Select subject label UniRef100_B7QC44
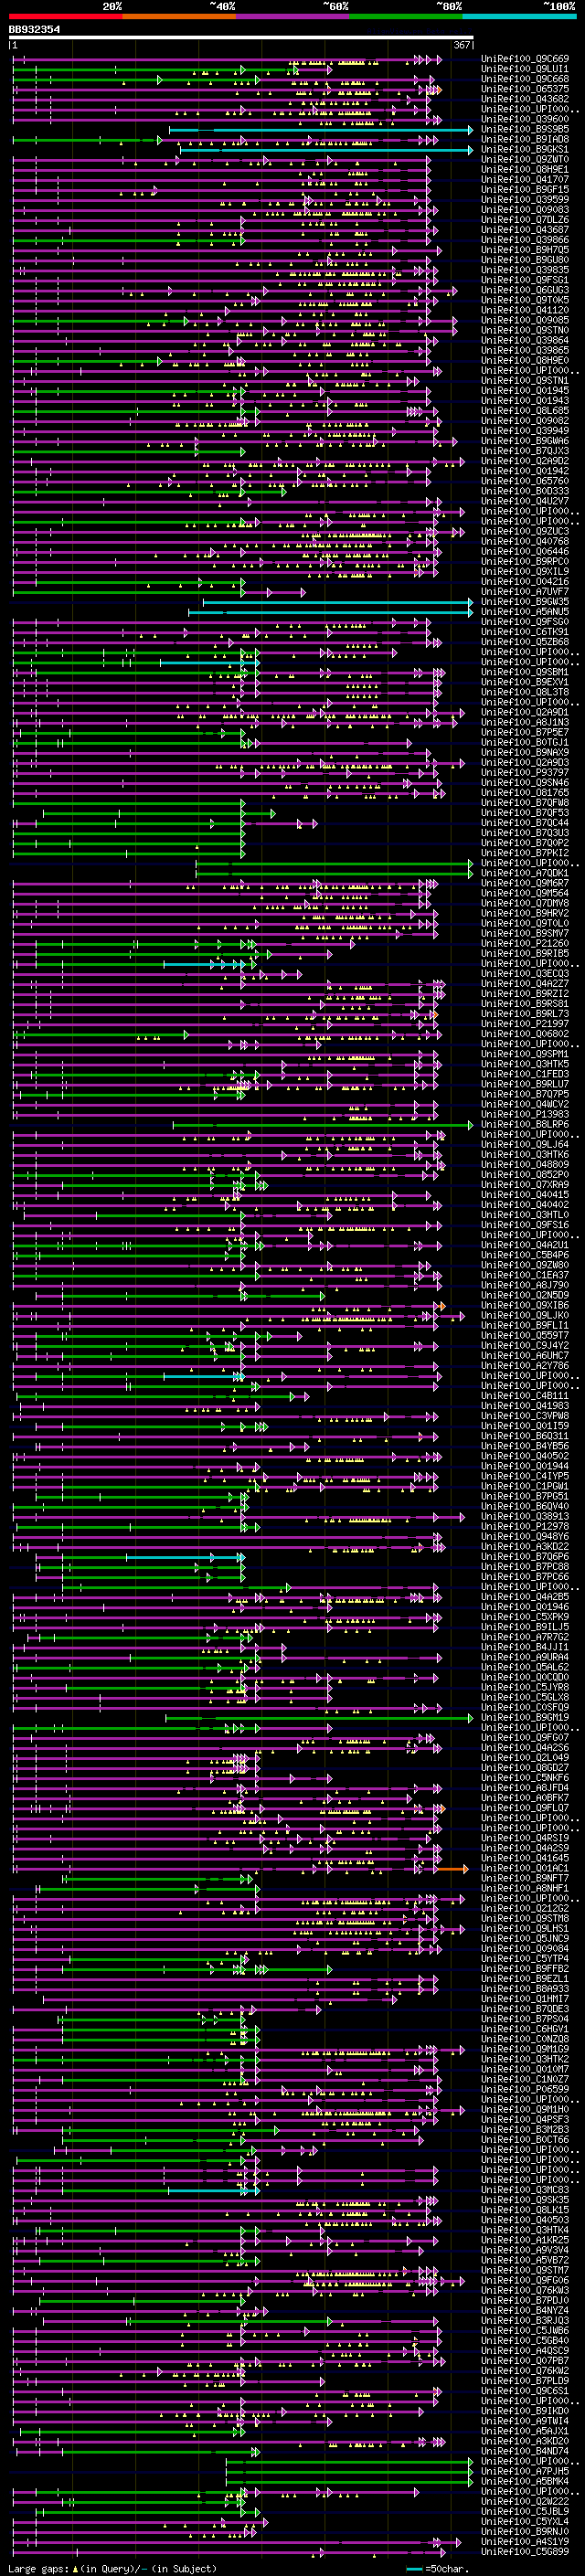 pos(525,823)
